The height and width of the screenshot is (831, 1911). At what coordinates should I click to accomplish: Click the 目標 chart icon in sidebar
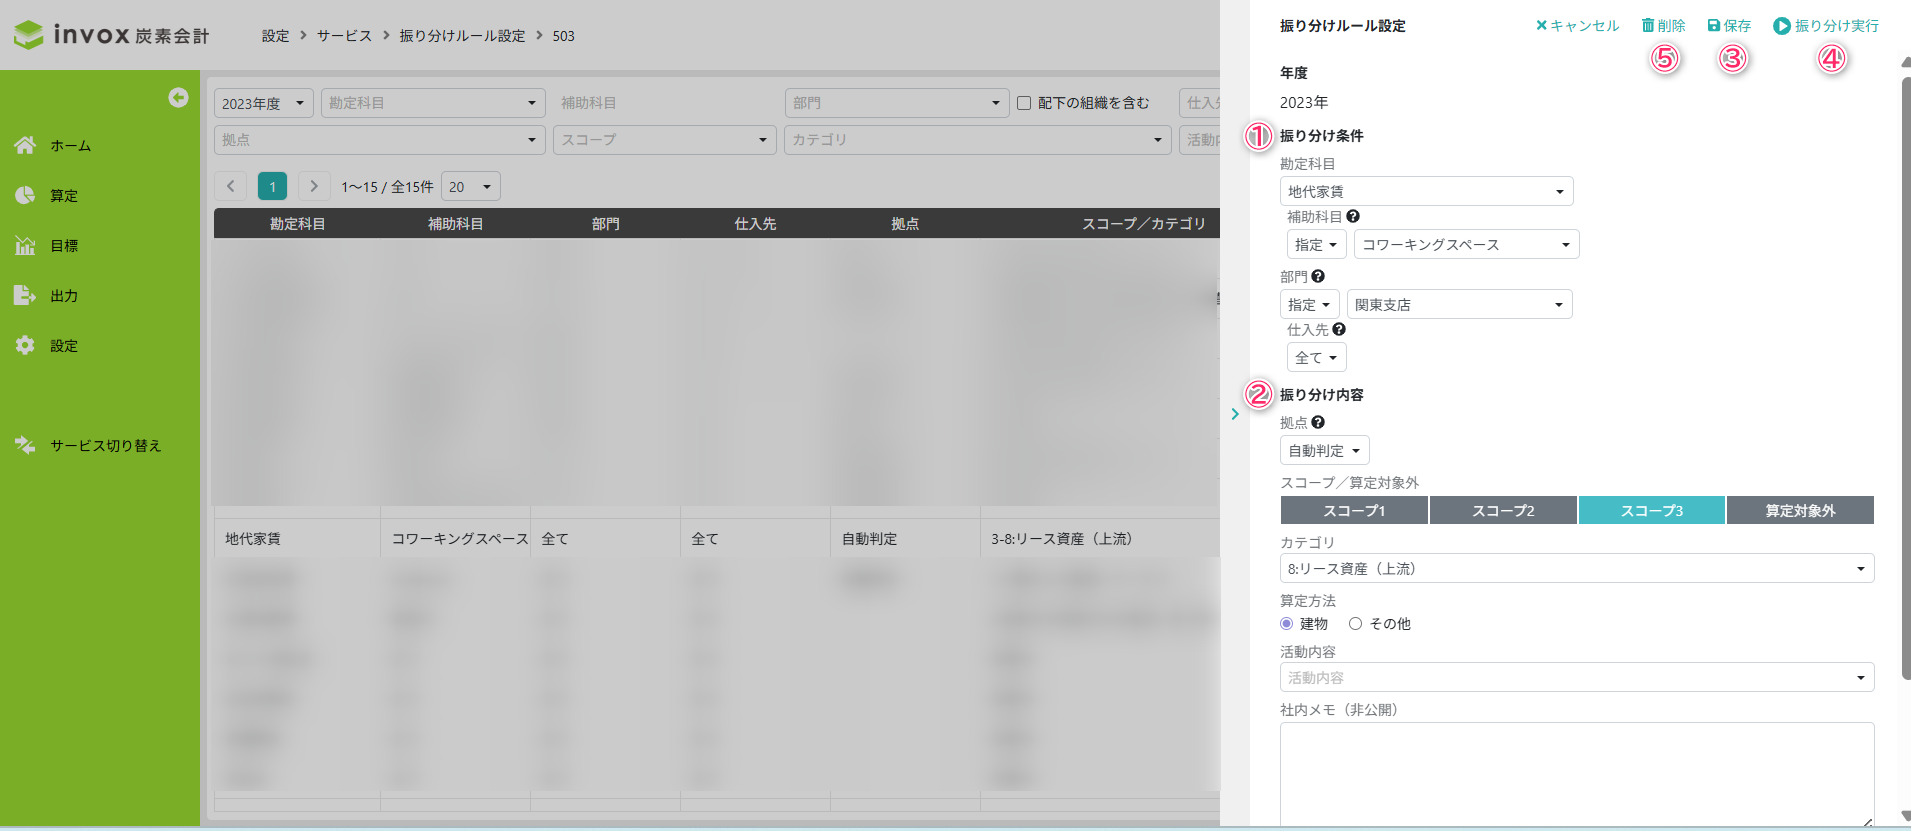(25, 245)
